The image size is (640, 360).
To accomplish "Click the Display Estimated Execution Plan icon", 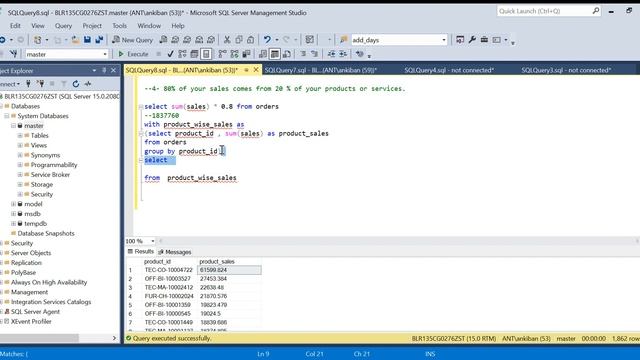I will click(182, 54).
